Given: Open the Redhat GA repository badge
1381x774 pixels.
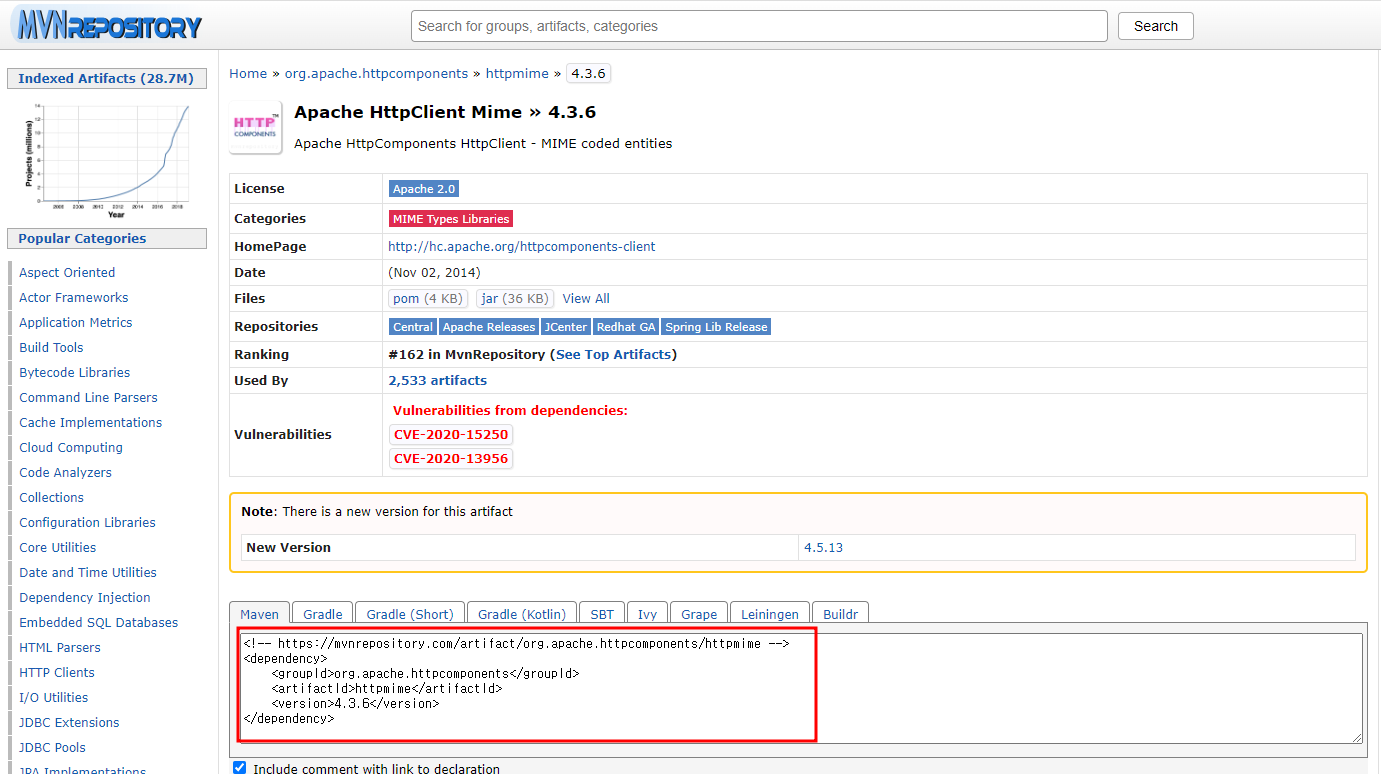Looking at the screenshot, I should click(626, 327).
